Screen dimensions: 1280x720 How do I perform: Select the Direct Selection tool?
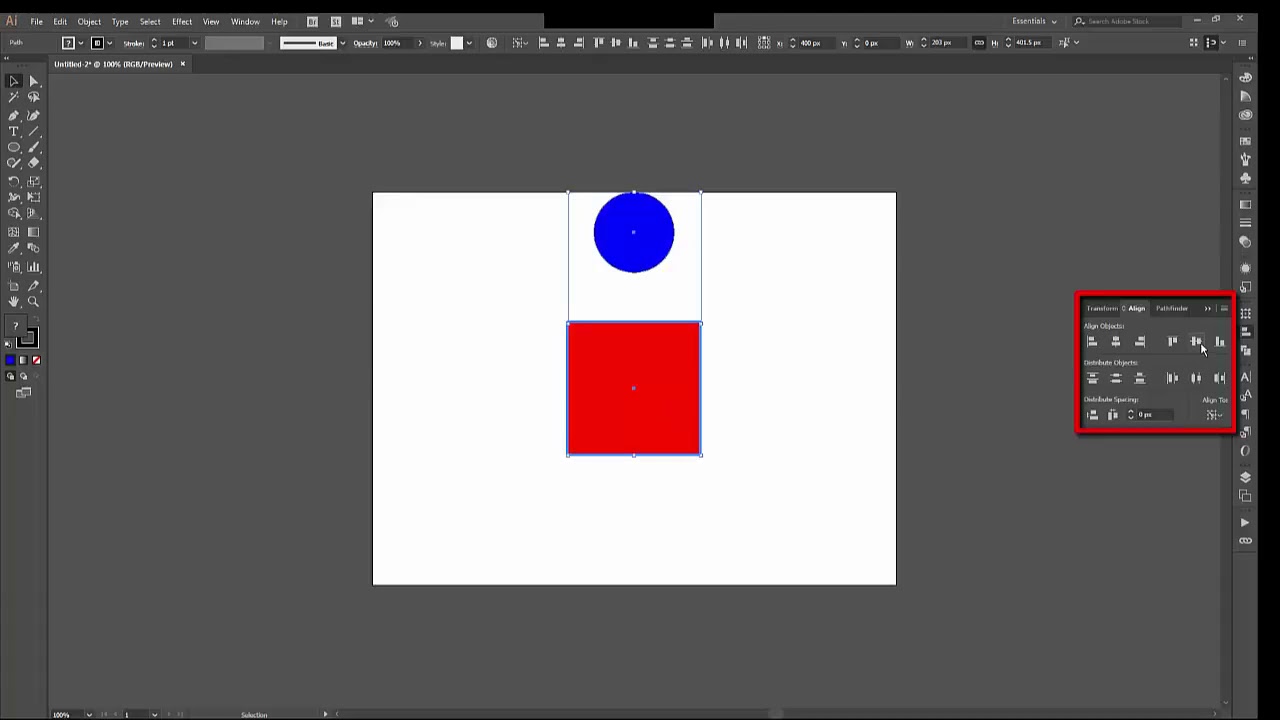(x=33, y=81)
